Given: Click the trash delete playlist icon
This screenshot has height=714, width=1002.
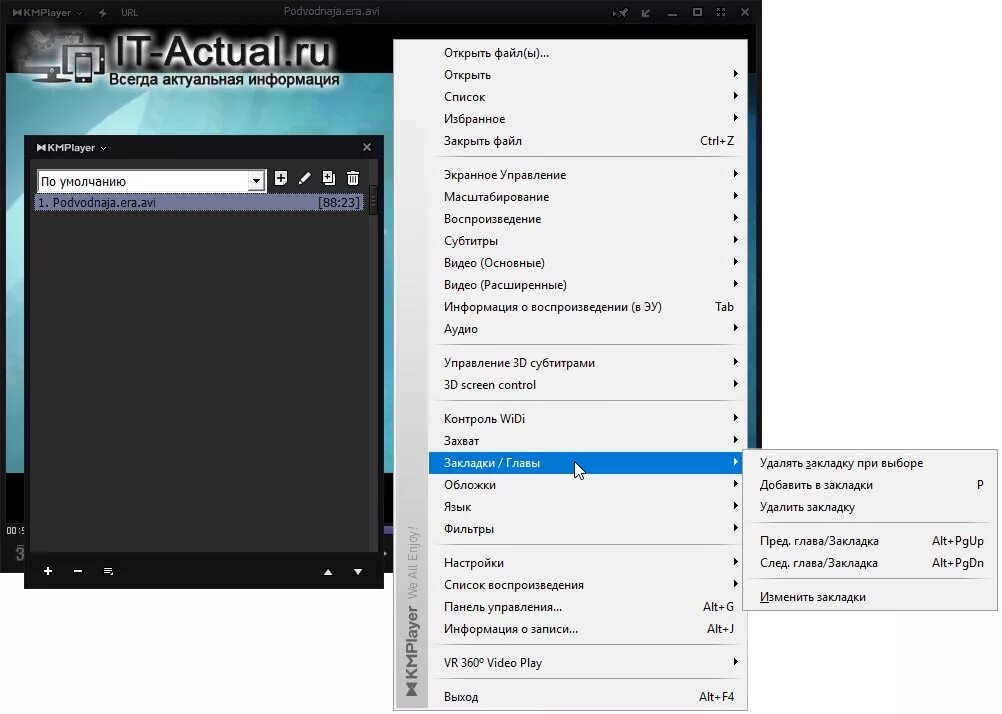Looking at the screenshot, I should (353, 178).
